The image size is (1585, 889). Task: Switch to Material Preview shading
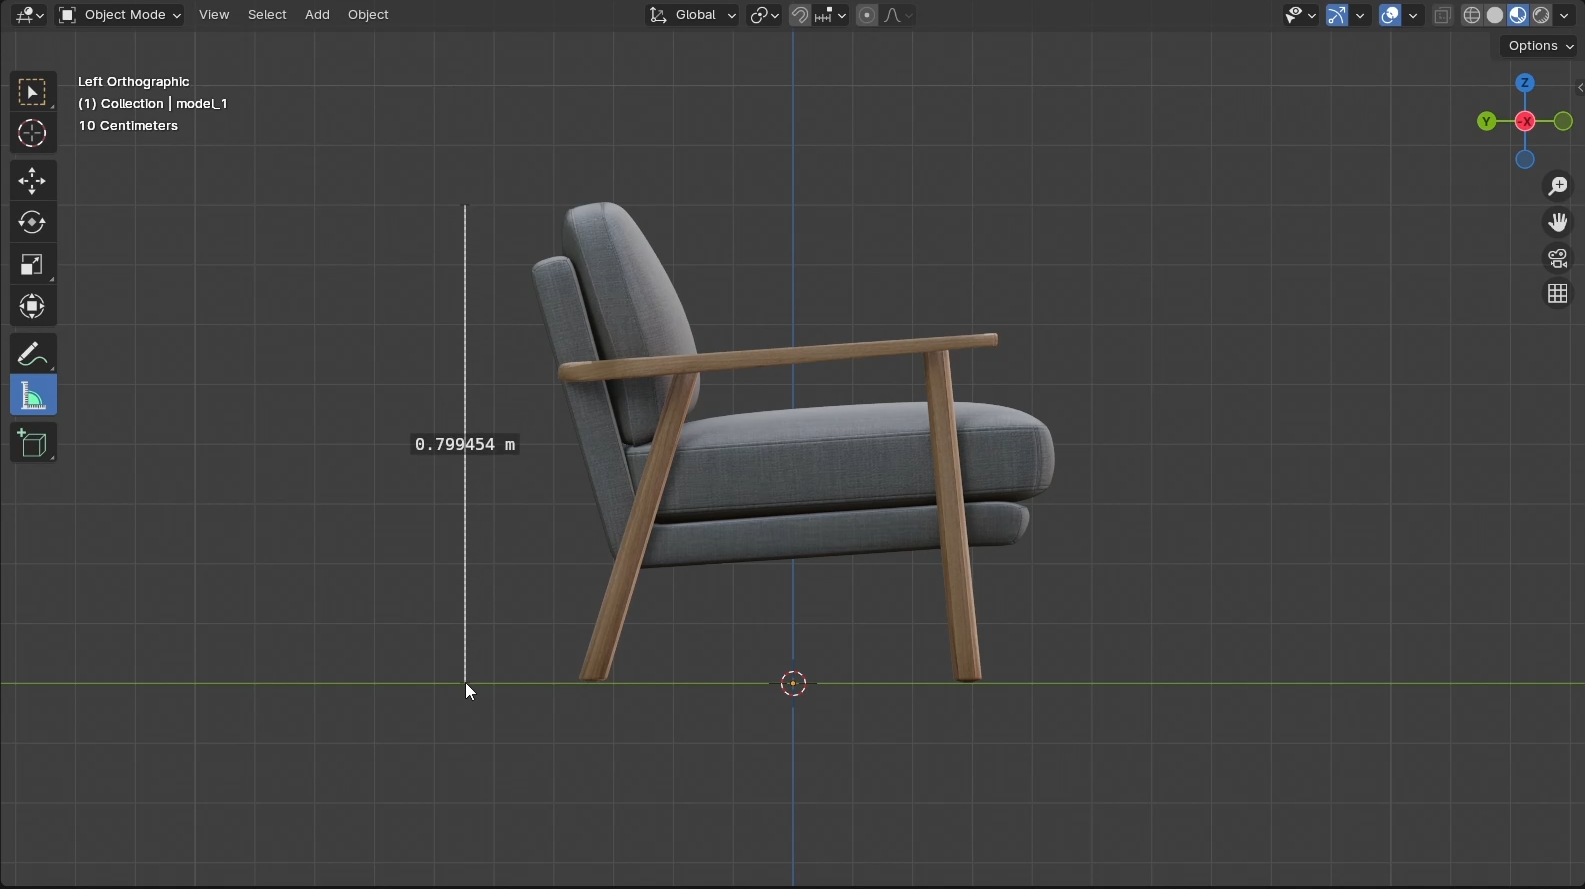click(1518, 15)
